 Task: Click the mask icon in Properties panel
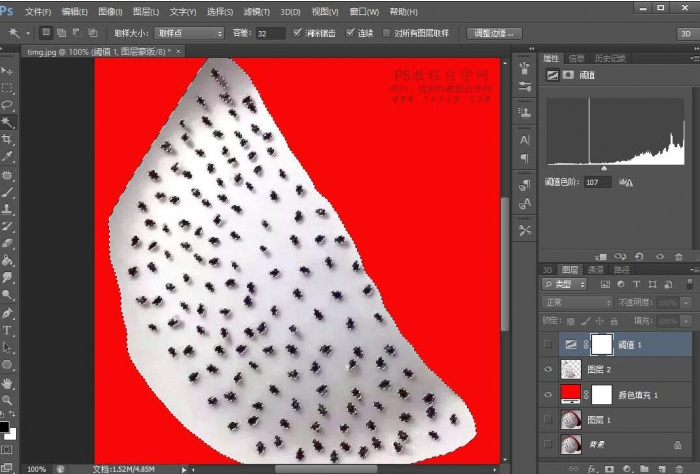pyautogui.click(x=569, y=75)
